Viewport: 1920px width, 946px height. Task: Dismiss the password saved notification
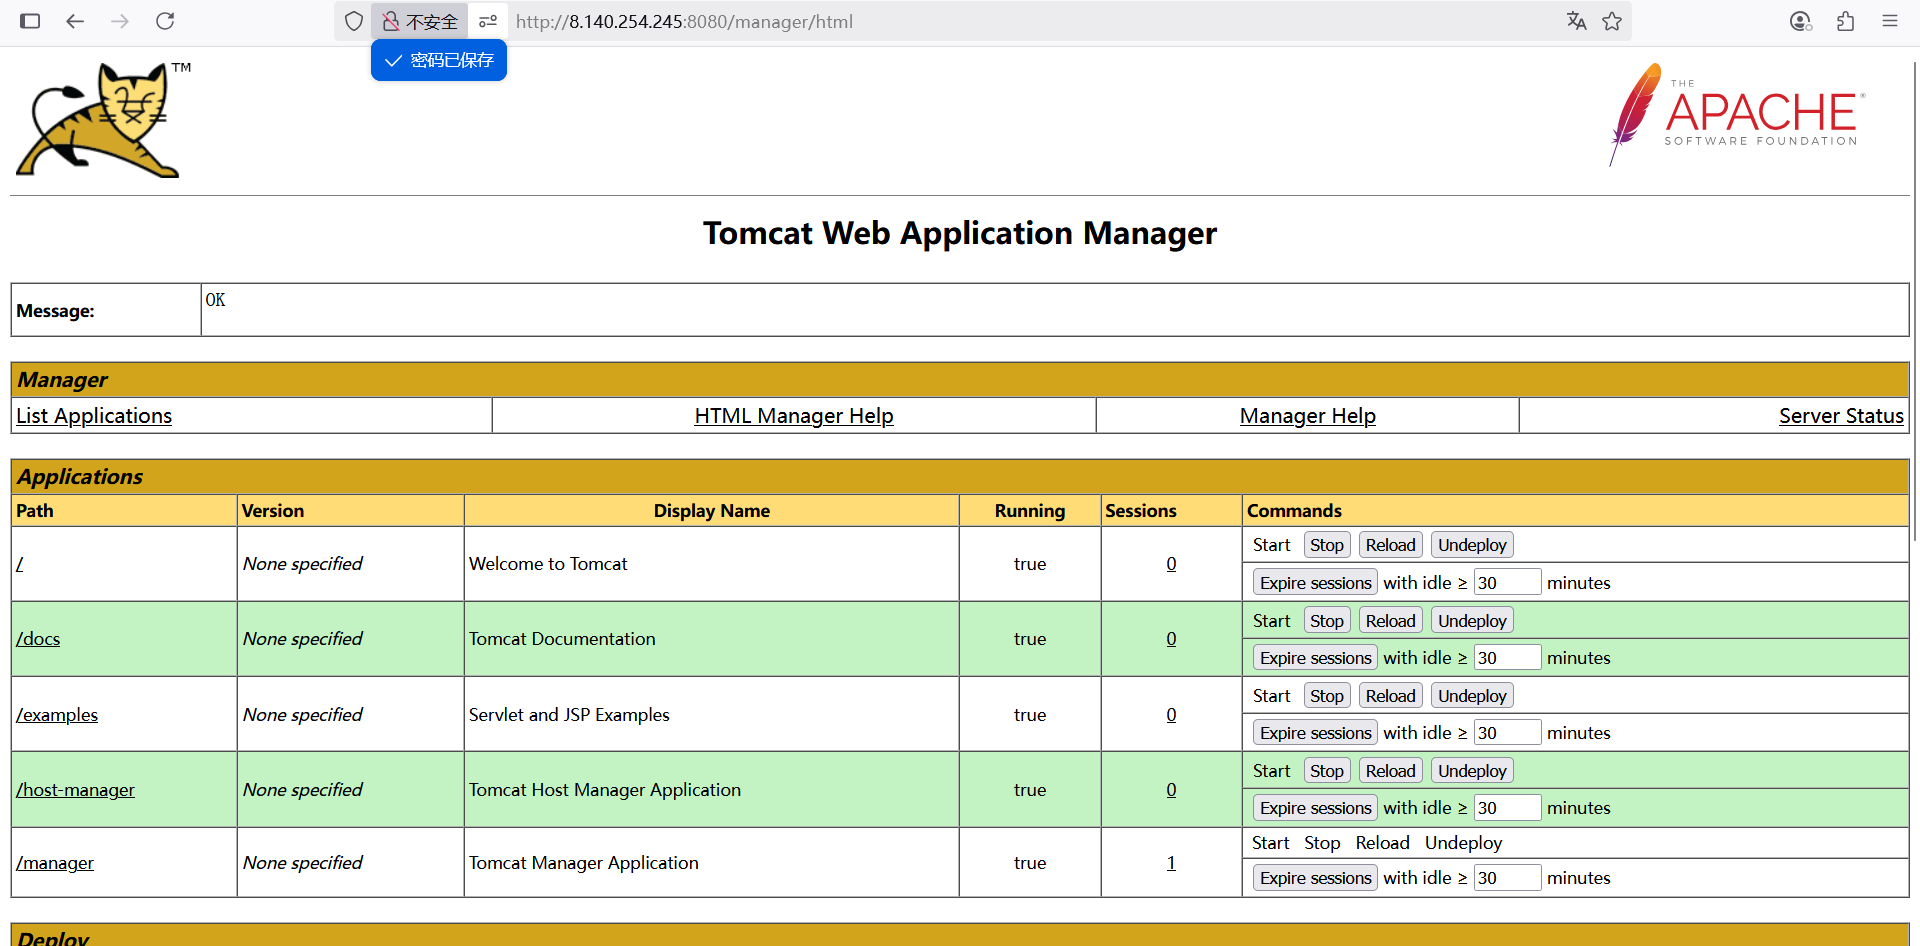point(439,60)
